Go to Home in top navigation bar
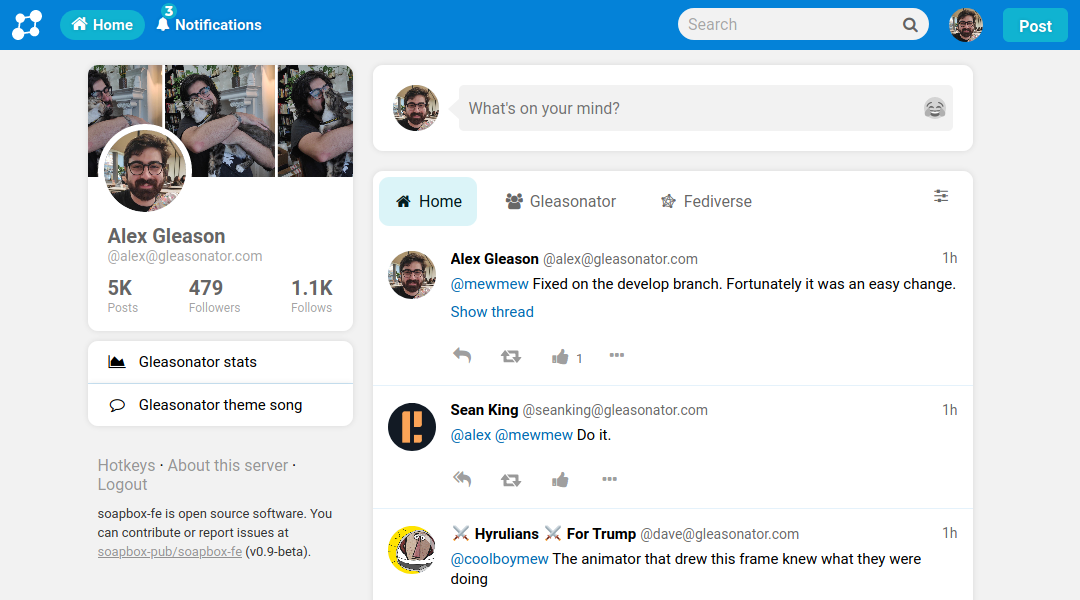This screenshot has height=600, width=1080. 102,25
